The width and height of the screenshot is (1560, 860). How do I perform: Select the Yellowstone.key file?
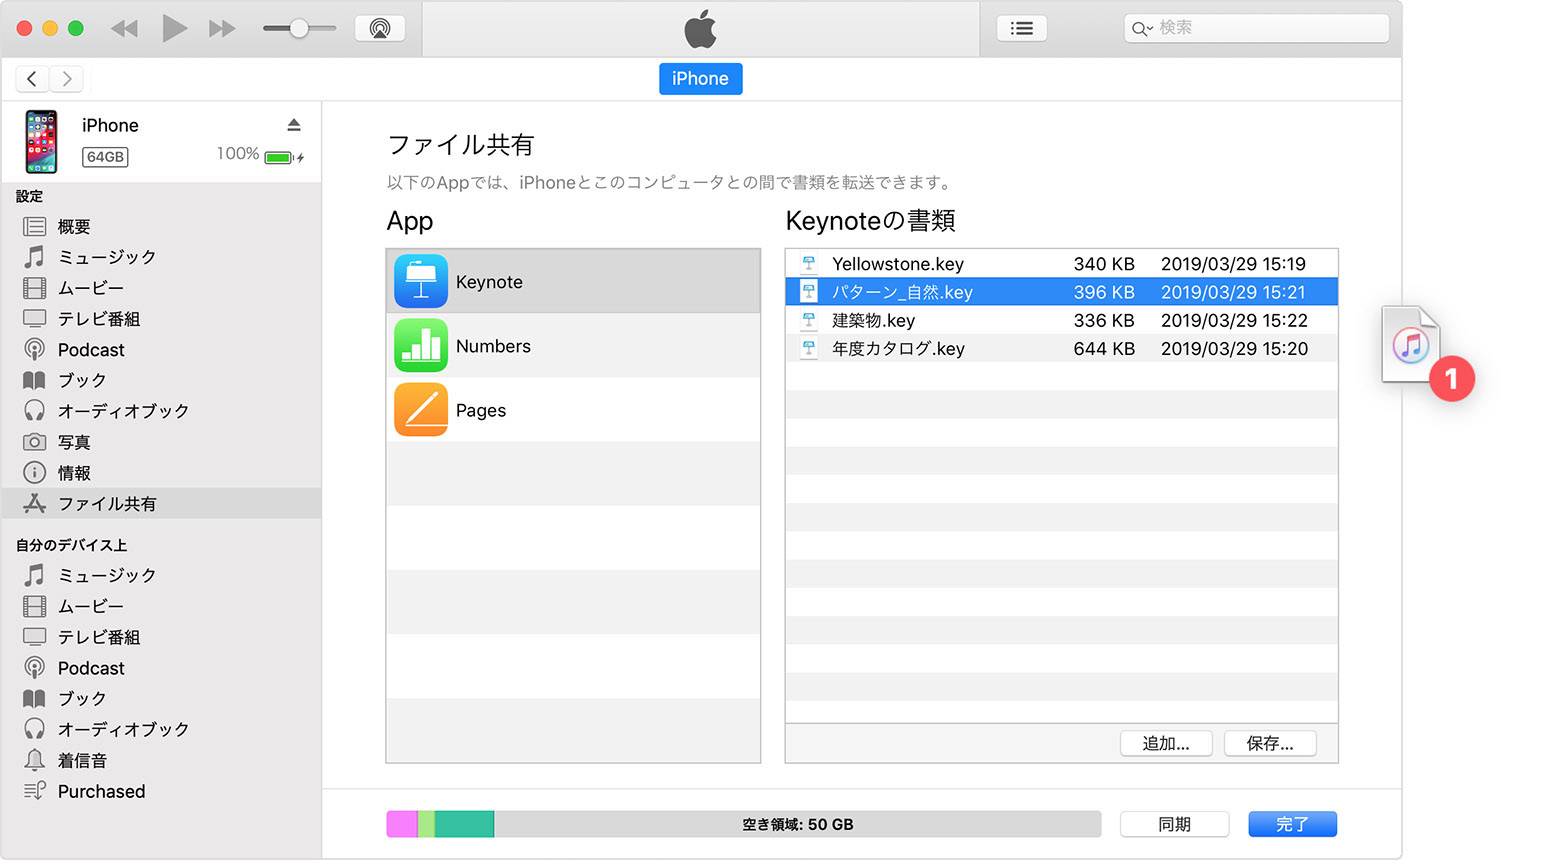1062,264
